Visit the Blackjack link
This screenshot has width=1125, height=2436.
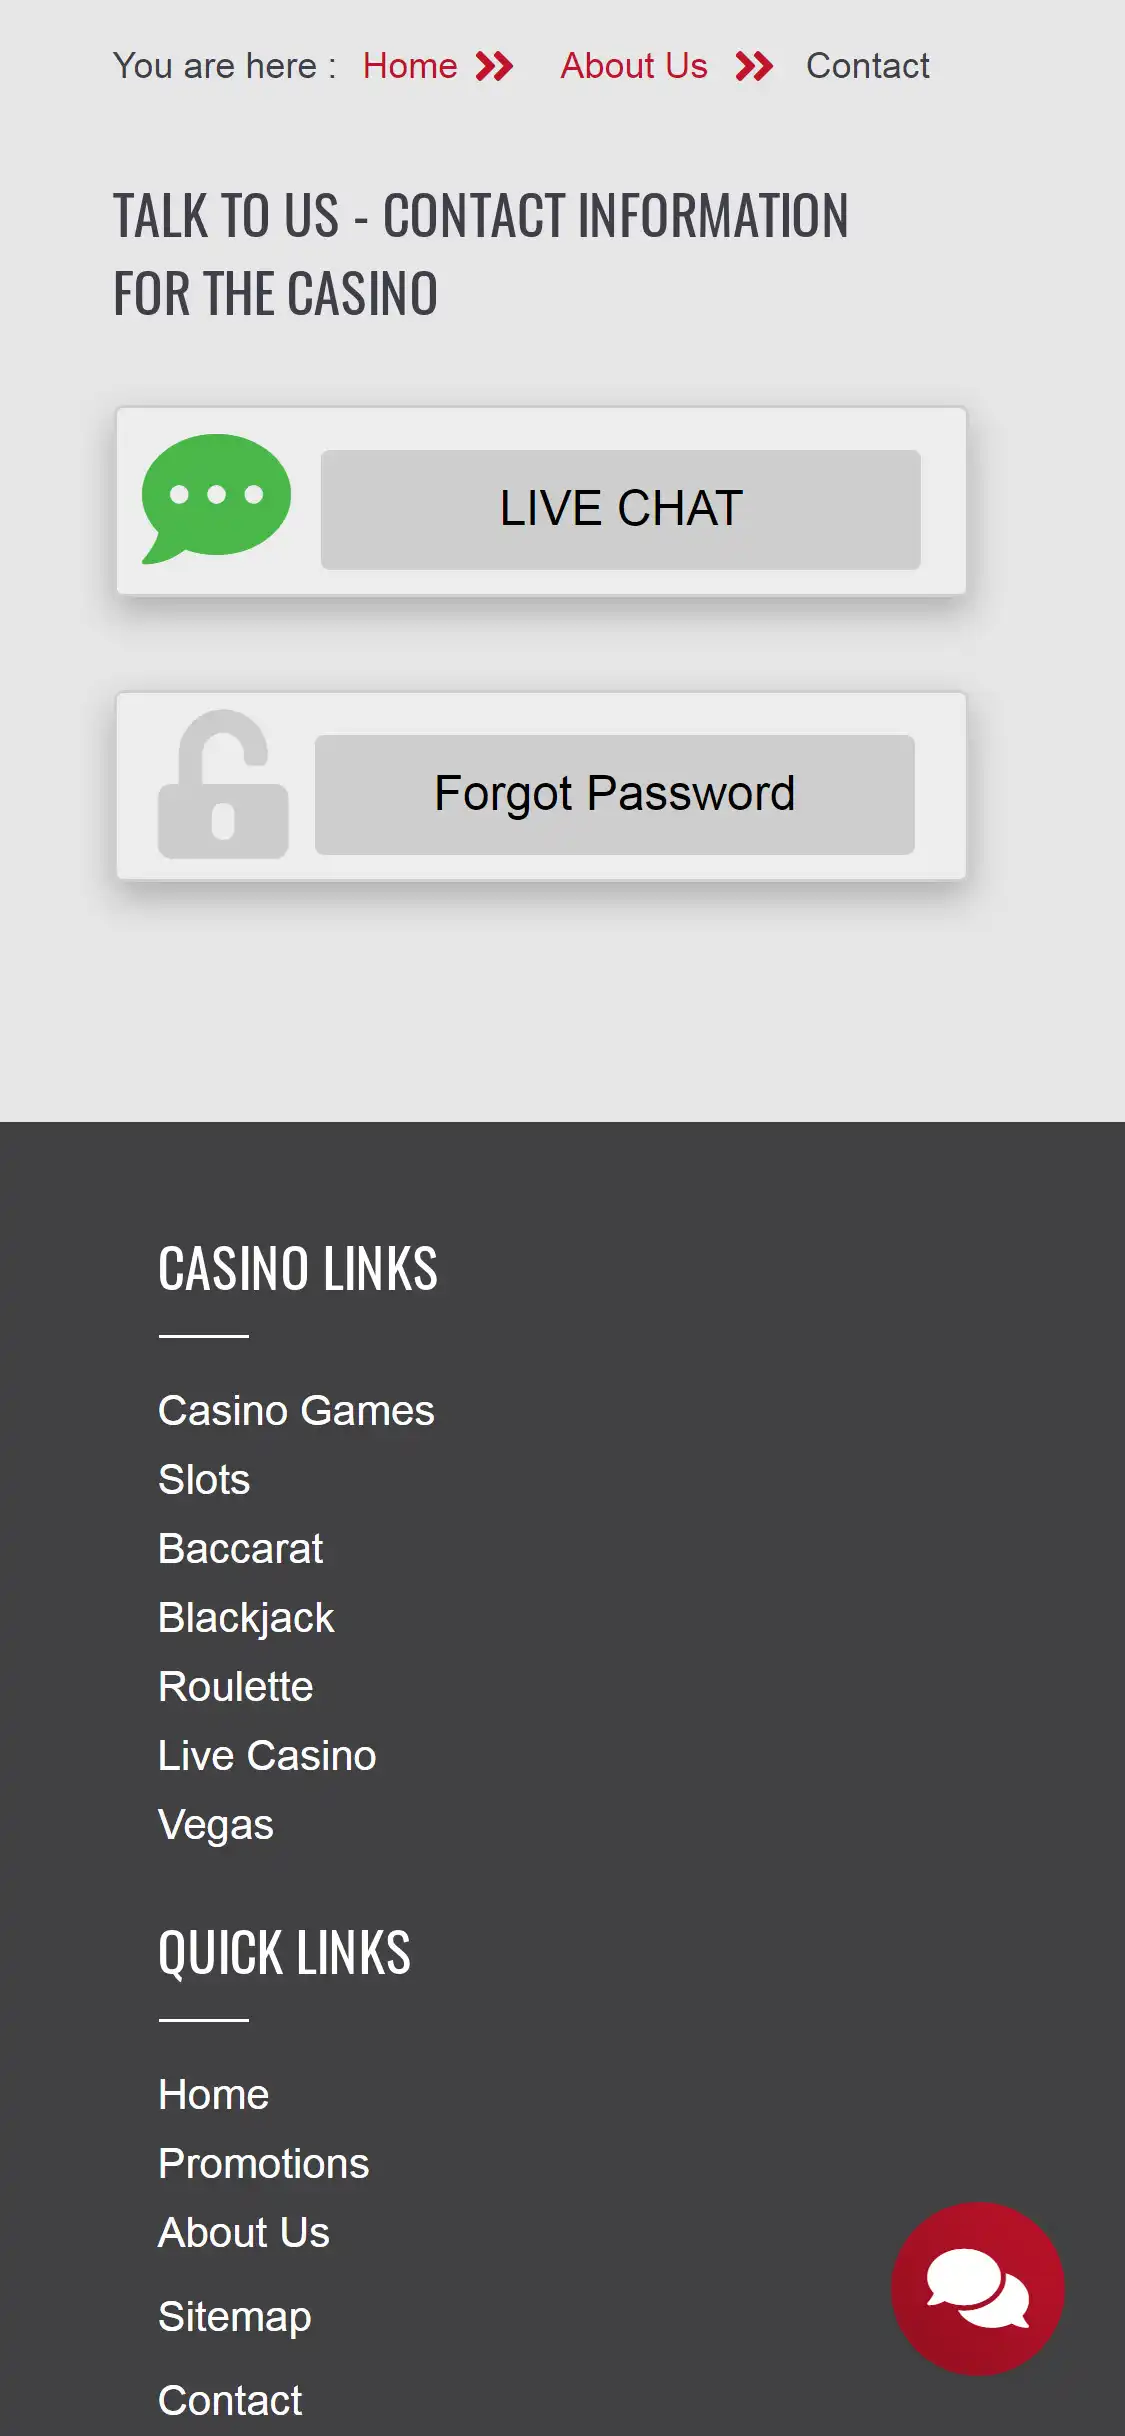click(246, 1618)
